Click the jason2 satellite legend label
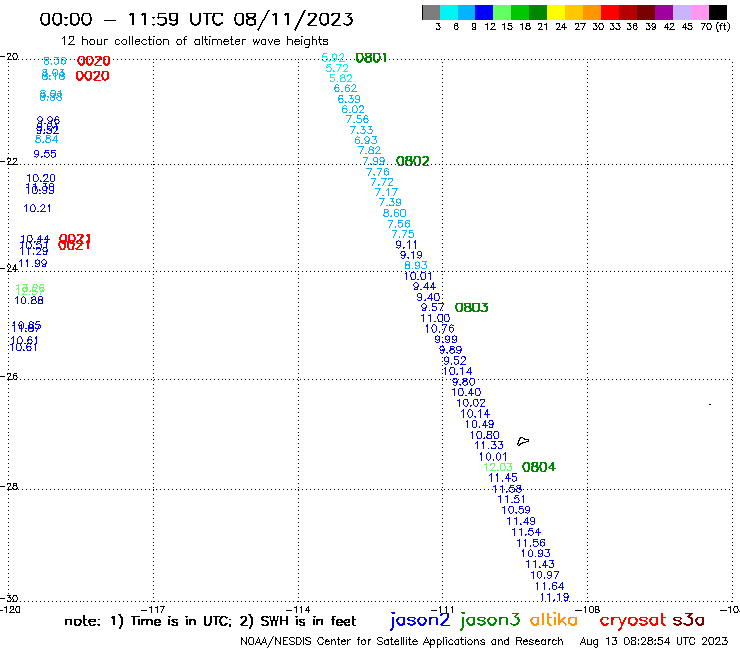This screenshot has height=650, width=740. [x=420, y=620]
